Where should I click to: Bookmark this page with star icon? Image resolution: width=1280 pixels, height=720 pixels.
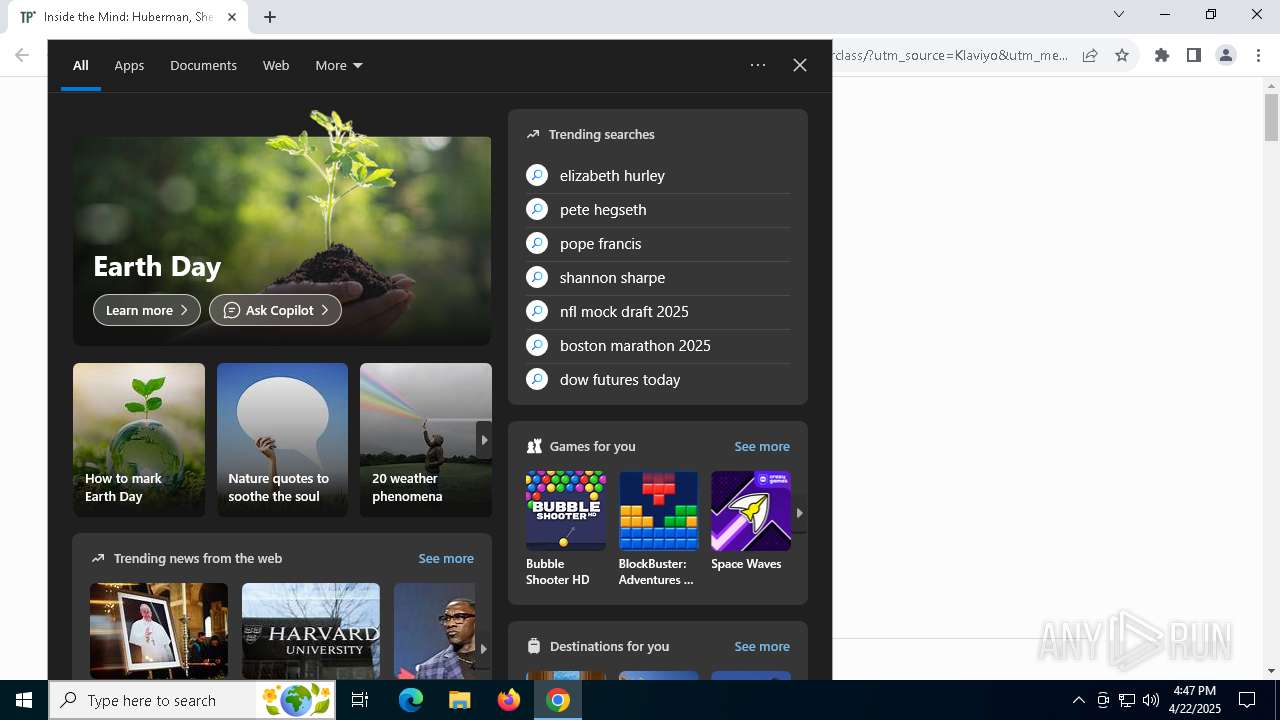(1122, 55)
